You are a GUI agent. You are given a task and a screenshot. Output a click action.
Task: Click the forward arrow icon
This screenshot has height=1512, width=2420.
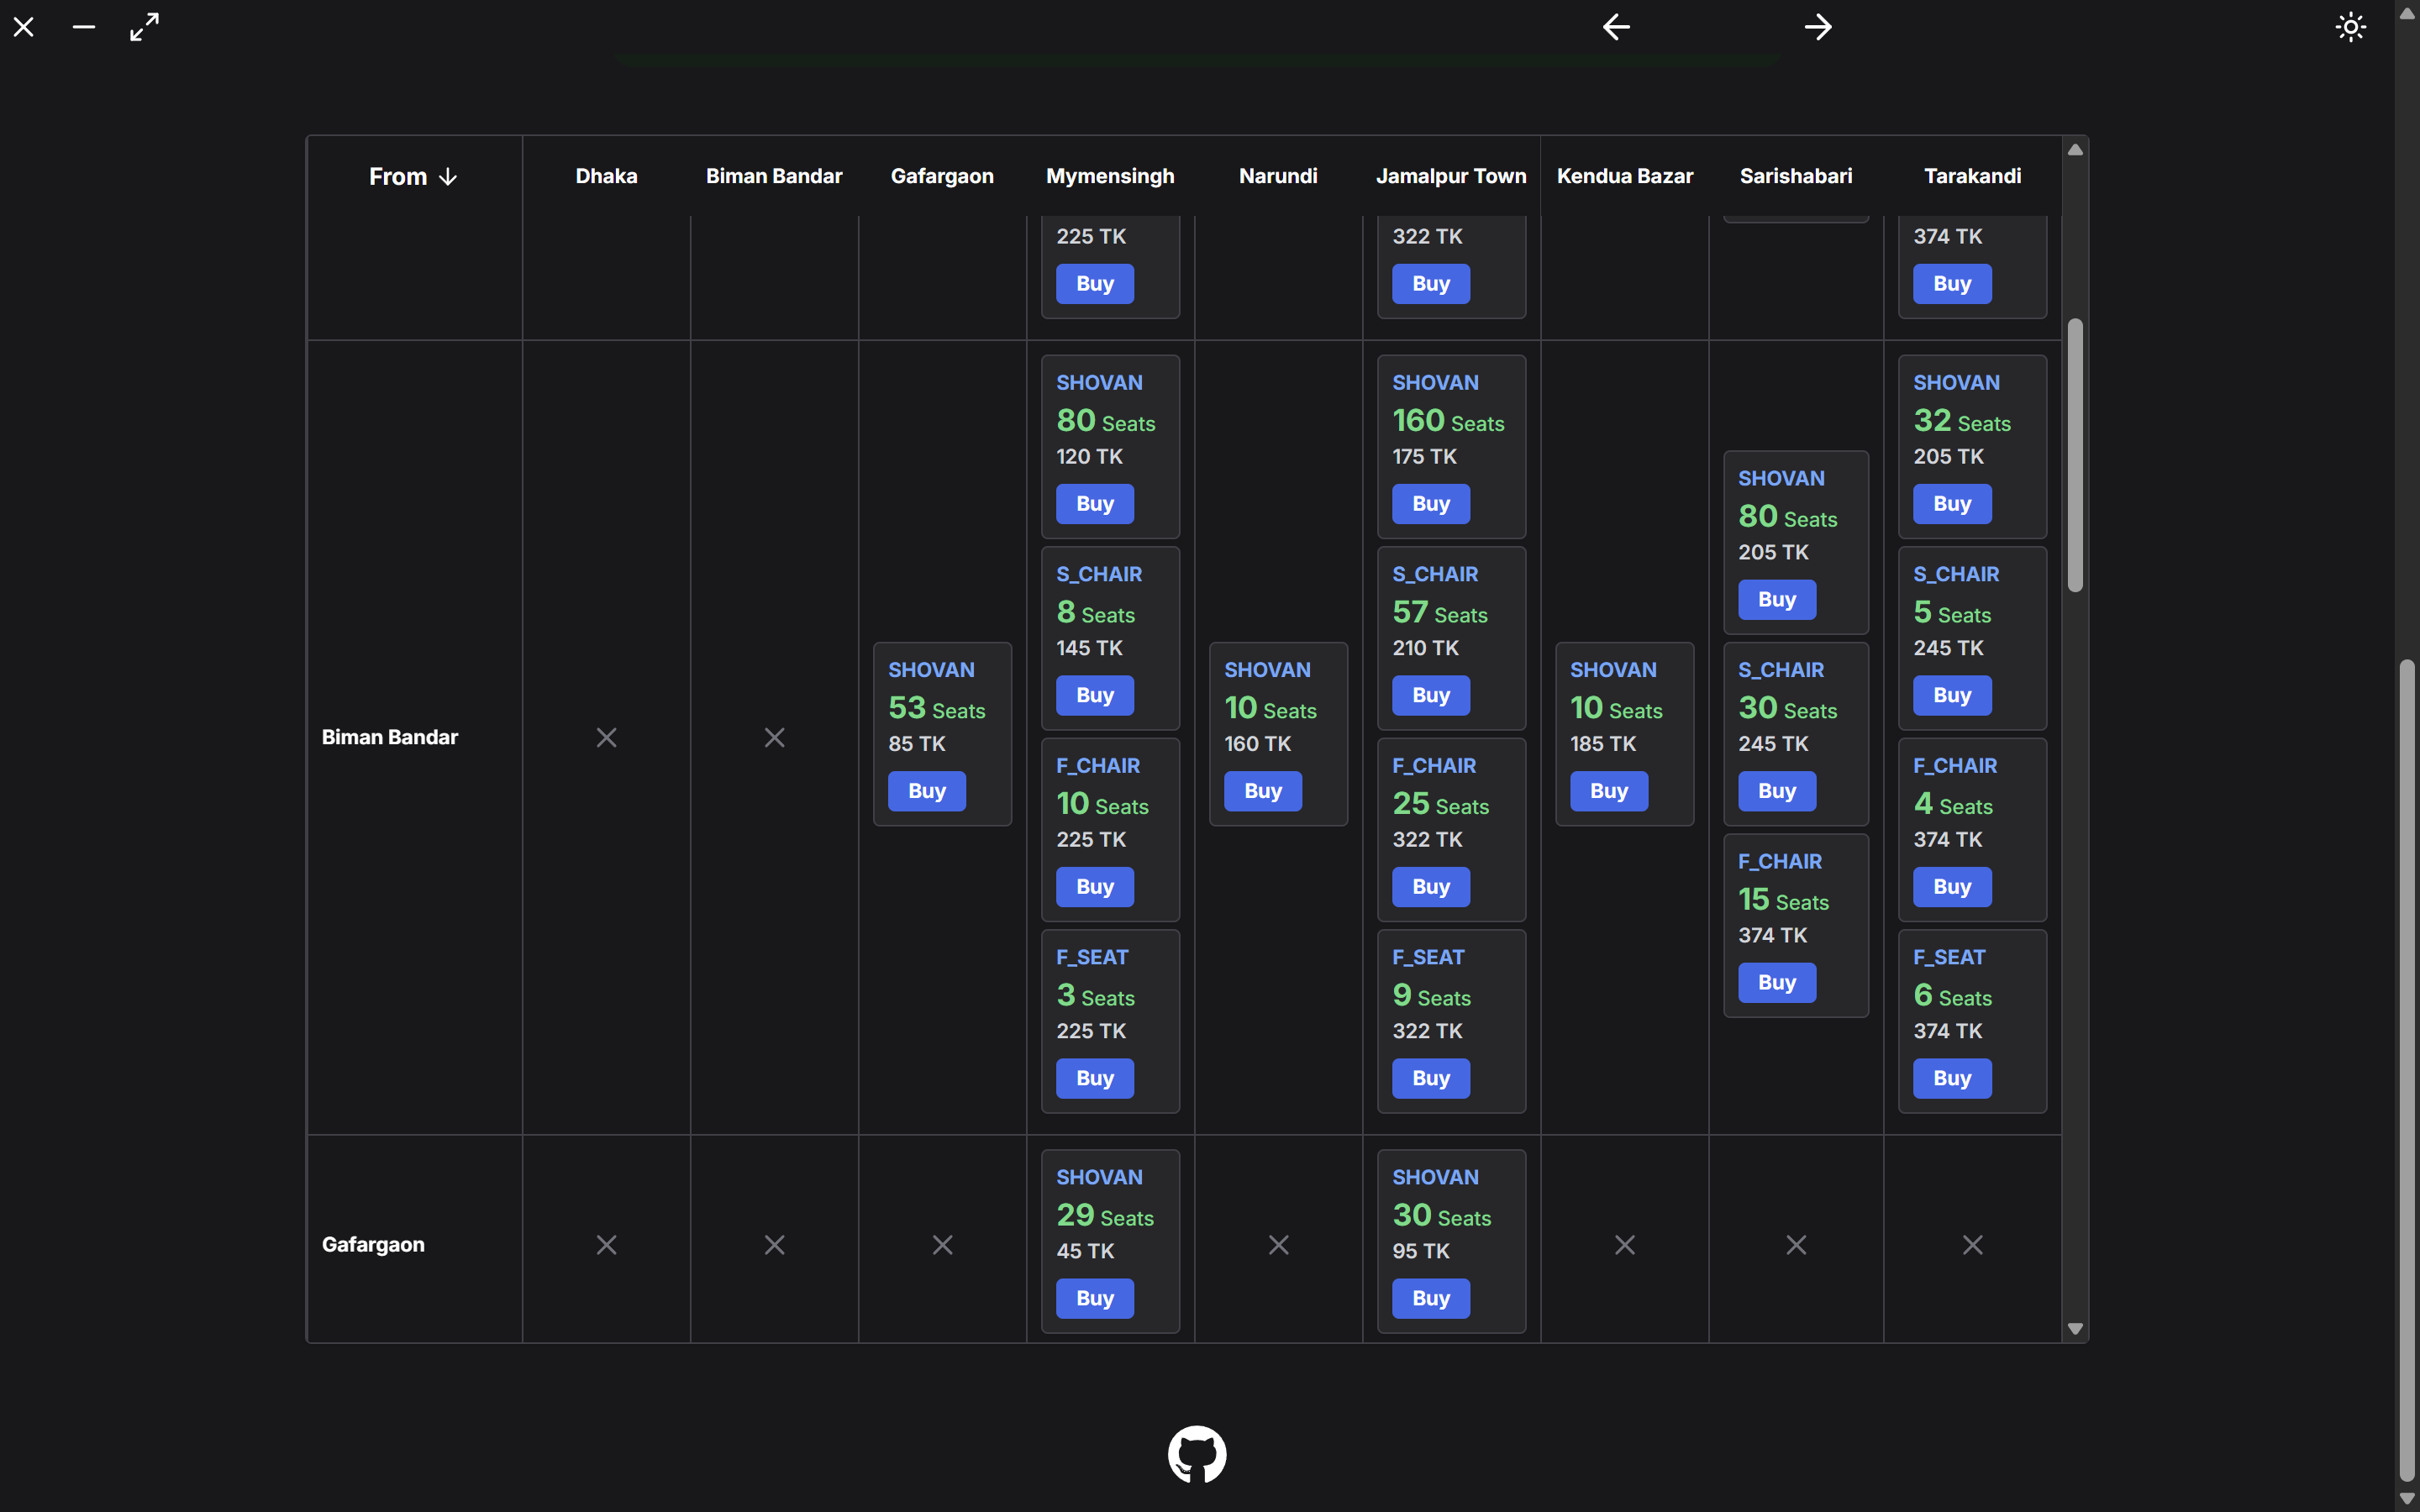coord(1818,27)
